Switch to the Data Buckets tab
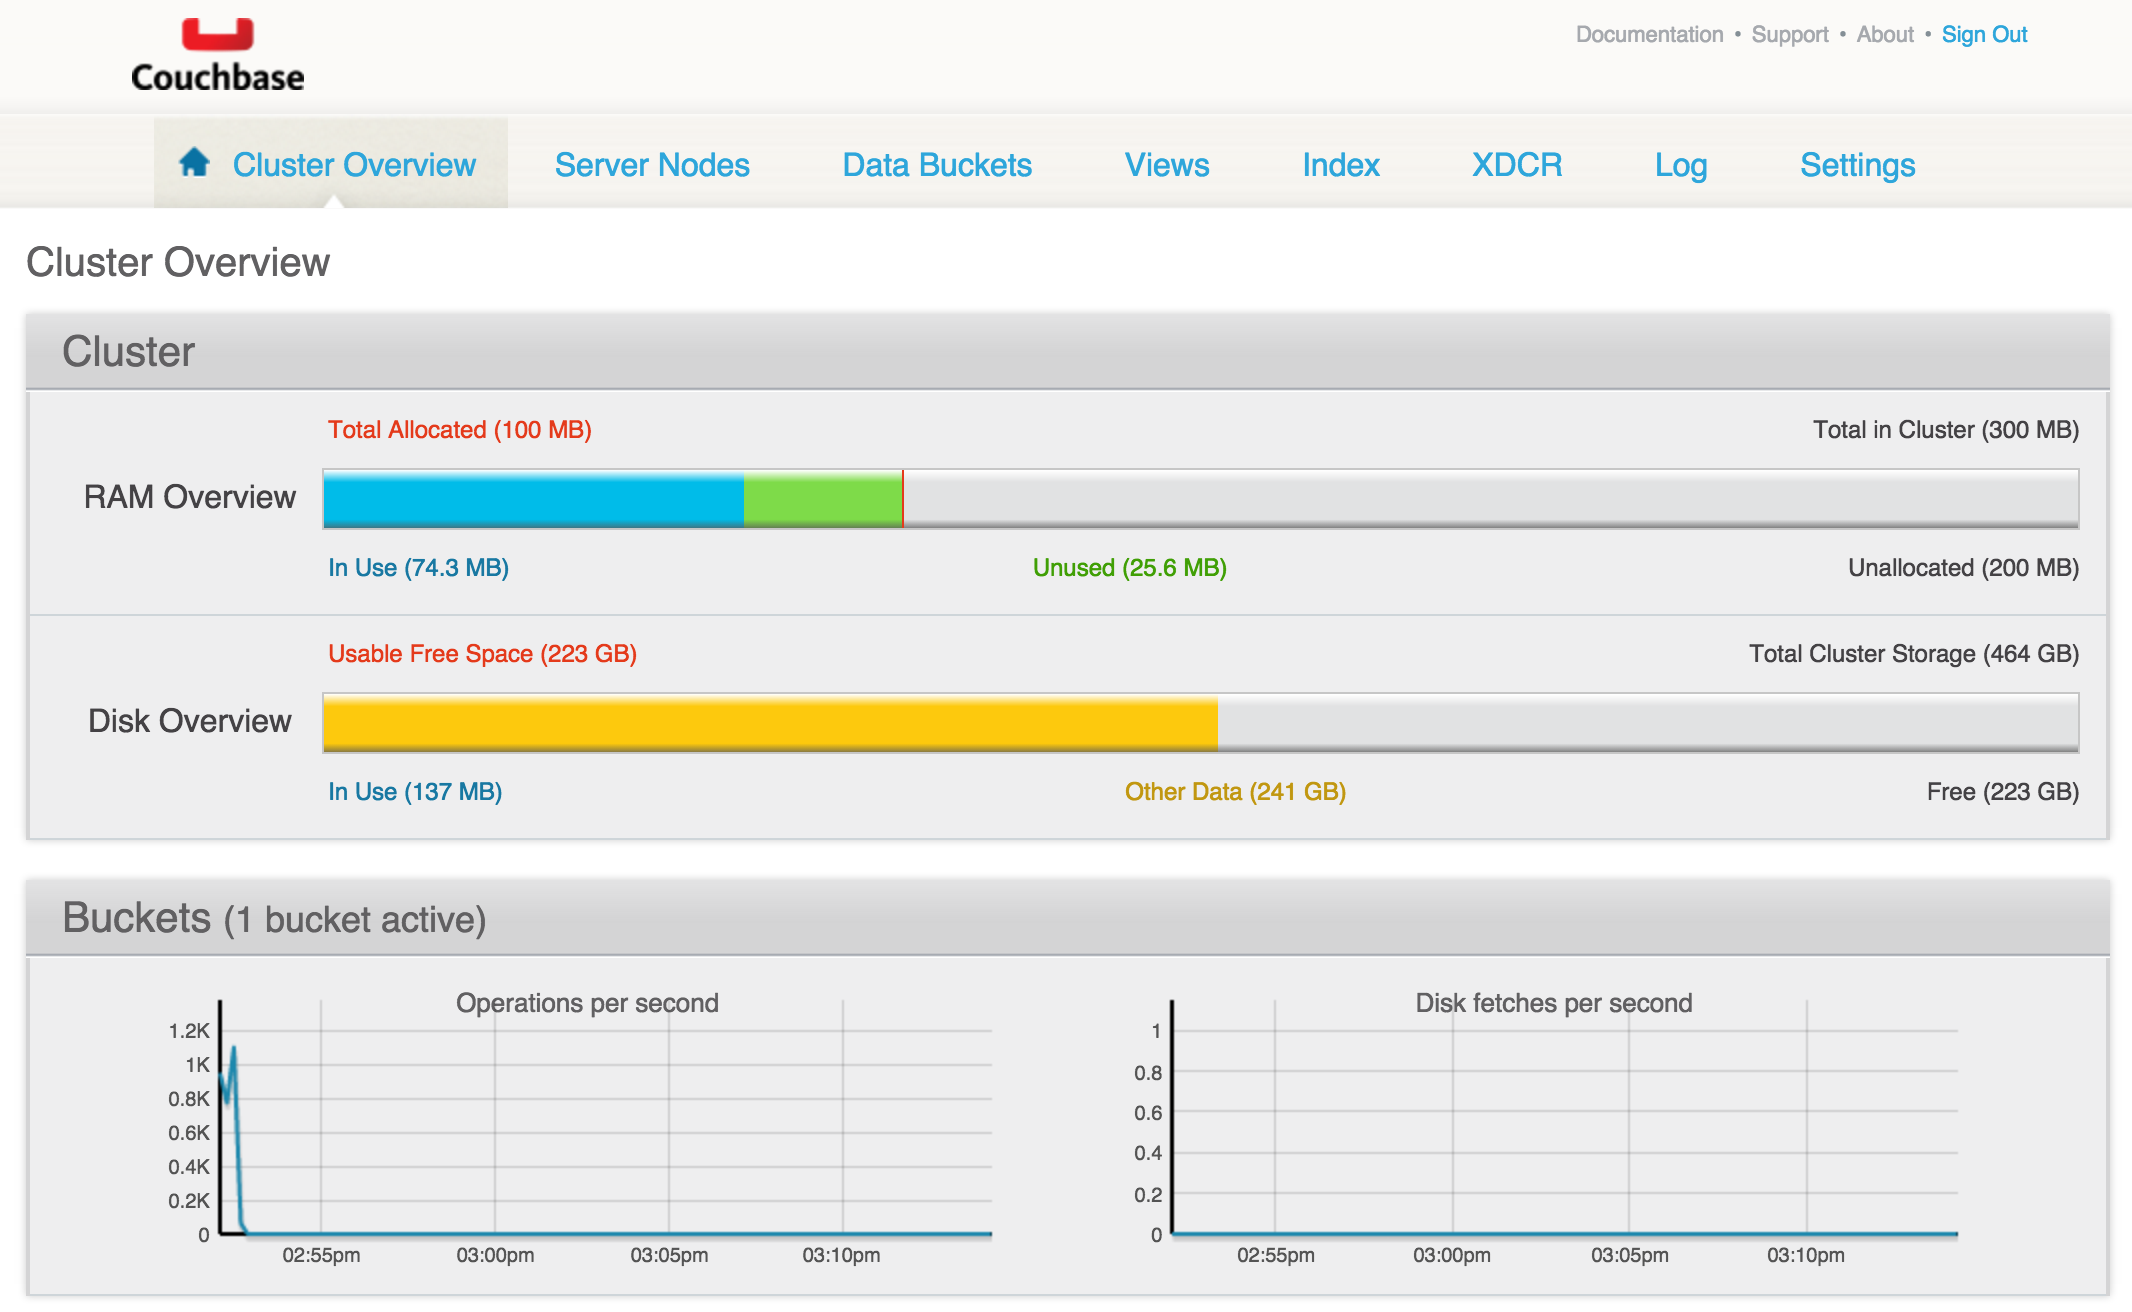Viewport: 2132px width, 1312px height. pos(936,164)
